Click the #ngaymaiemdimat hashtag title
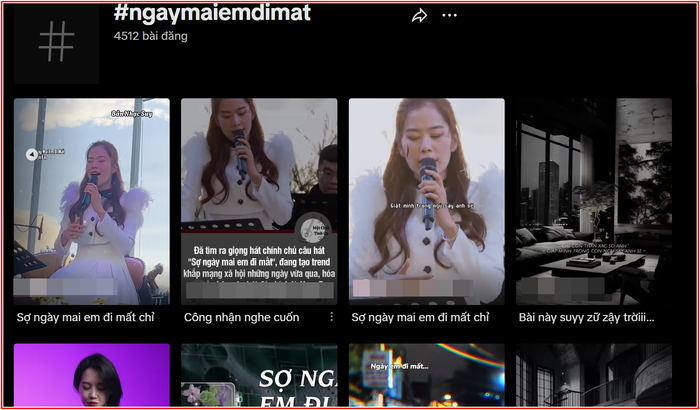 click(212, 13)
